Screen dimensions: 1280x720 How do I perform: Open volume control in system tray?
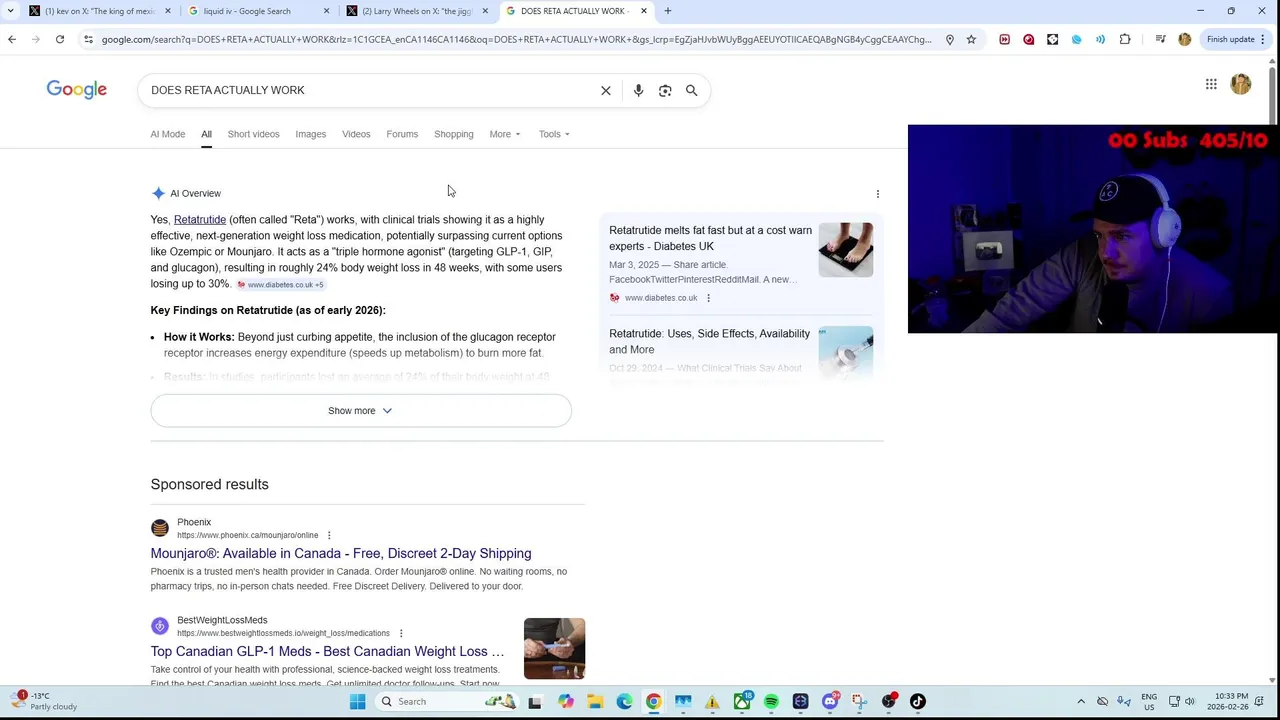pos(1189,702)
